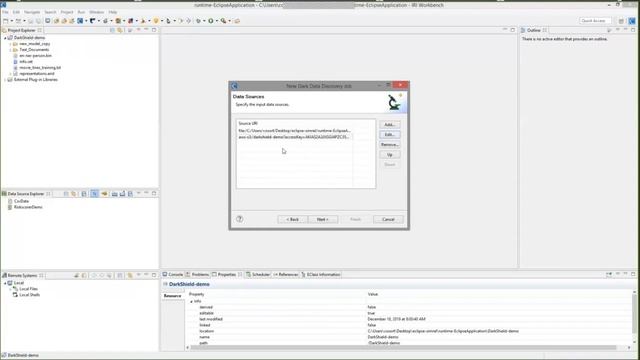Open the Search menu
Screen dimensions: 640x360
point(50,12)
